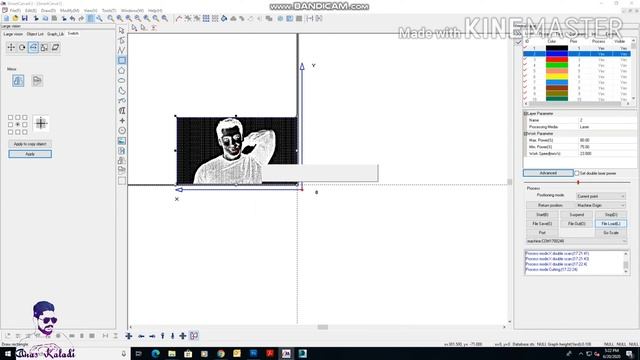Select the top-right anchor point box

pos(25,118)
